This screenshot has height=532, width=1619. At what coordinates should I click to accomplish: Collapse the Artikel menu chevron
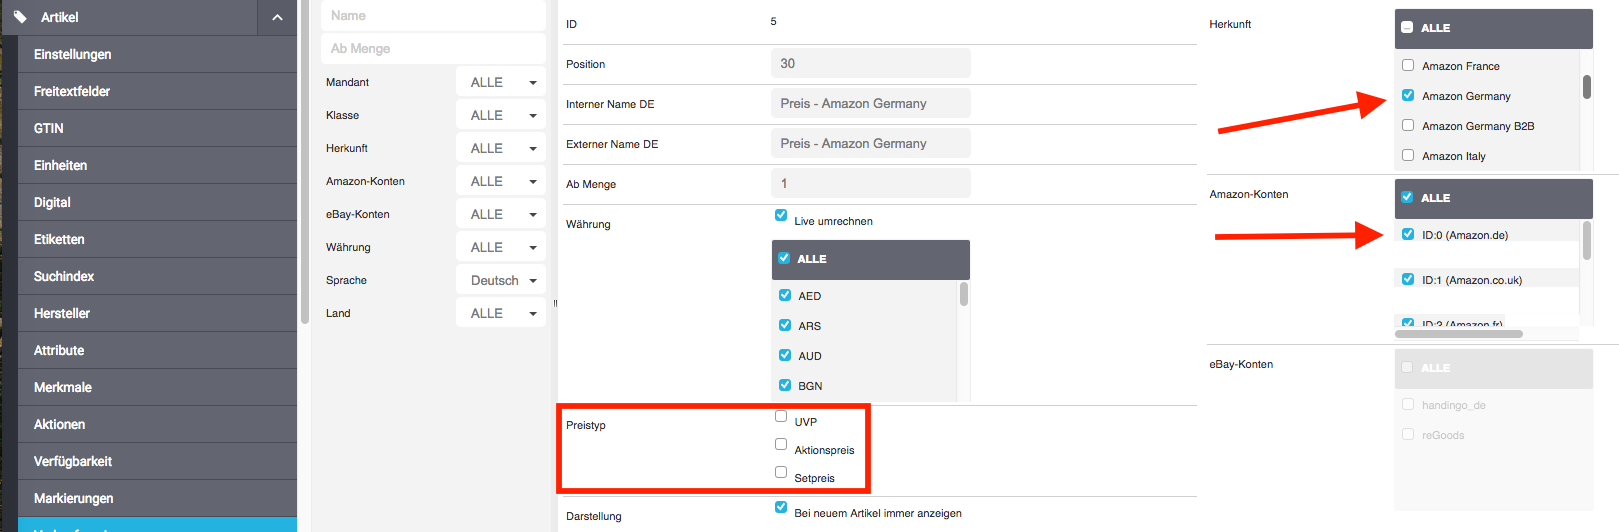(277, 17)
